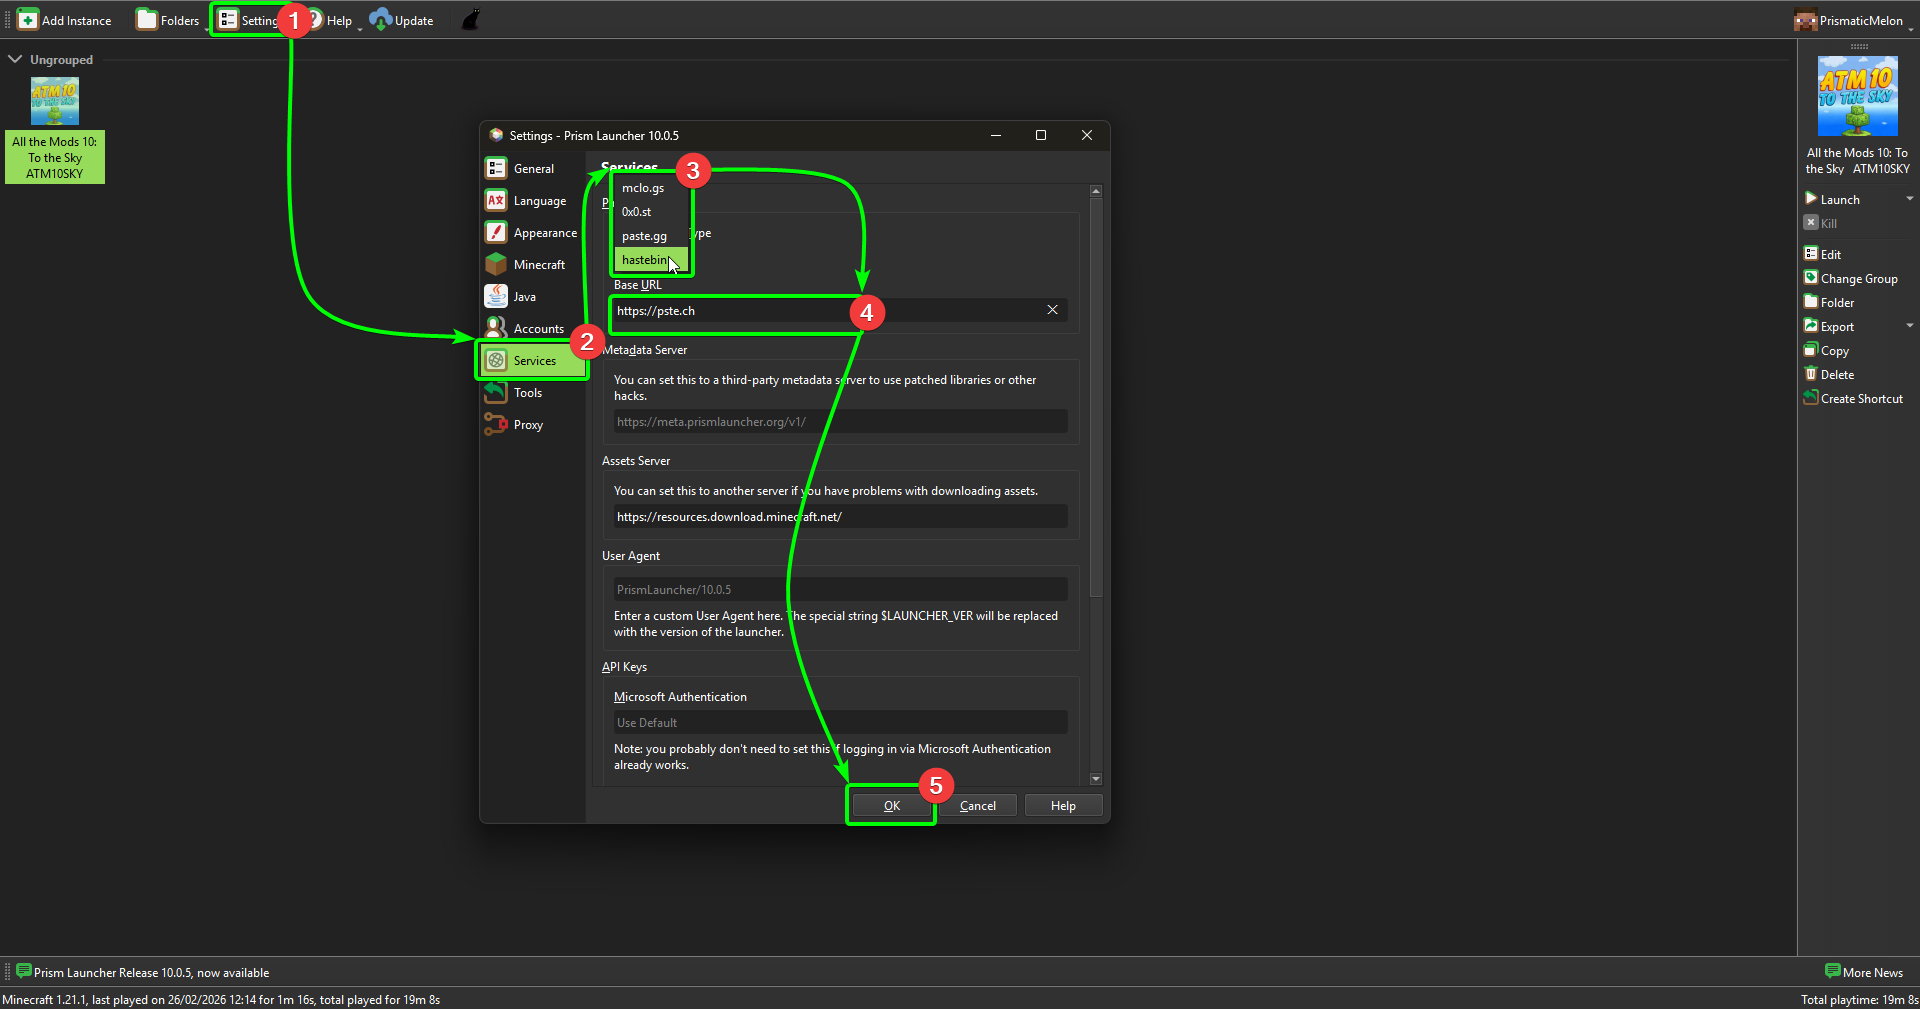Viewport: 1920px width, 1009px height.
Task: Click the Update toolbar icon
Action: coord(381,19)
